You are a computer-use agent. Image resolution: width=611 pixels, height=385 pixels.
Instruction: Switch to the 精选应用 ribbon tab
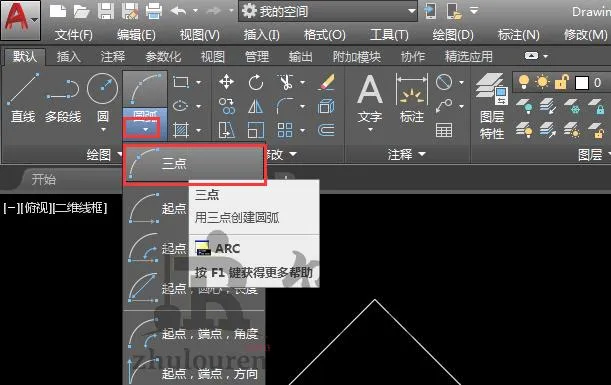pyautogui.click(x=469, y=57)
